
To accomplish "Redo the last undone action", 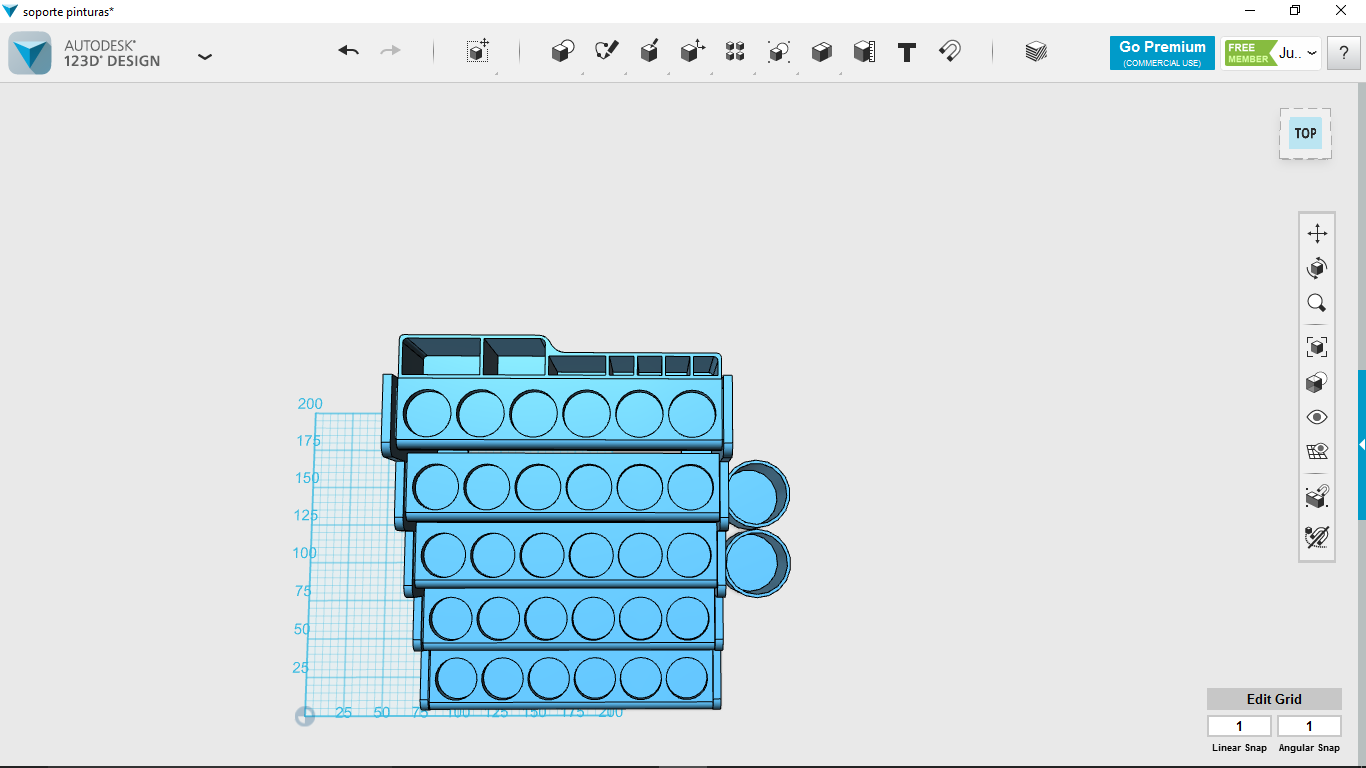I will pos(390,51).
